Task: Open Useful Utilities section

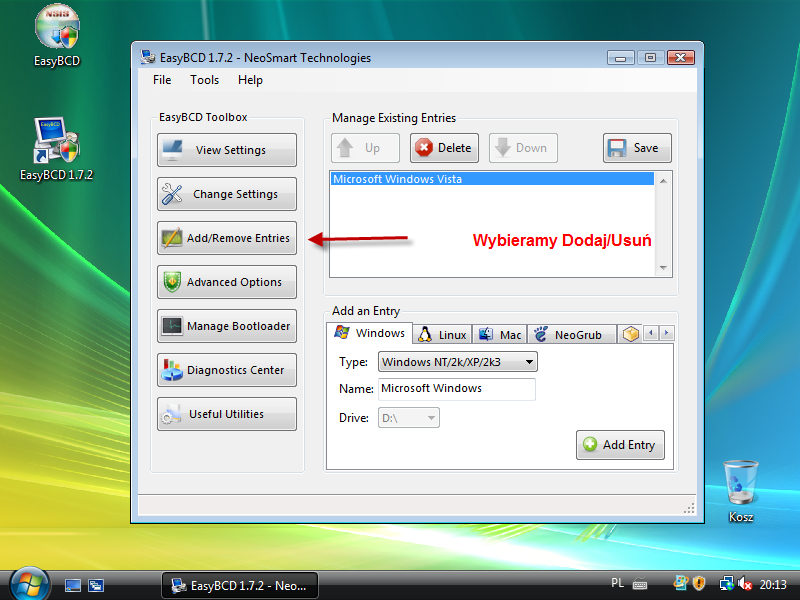Action: 227,414
